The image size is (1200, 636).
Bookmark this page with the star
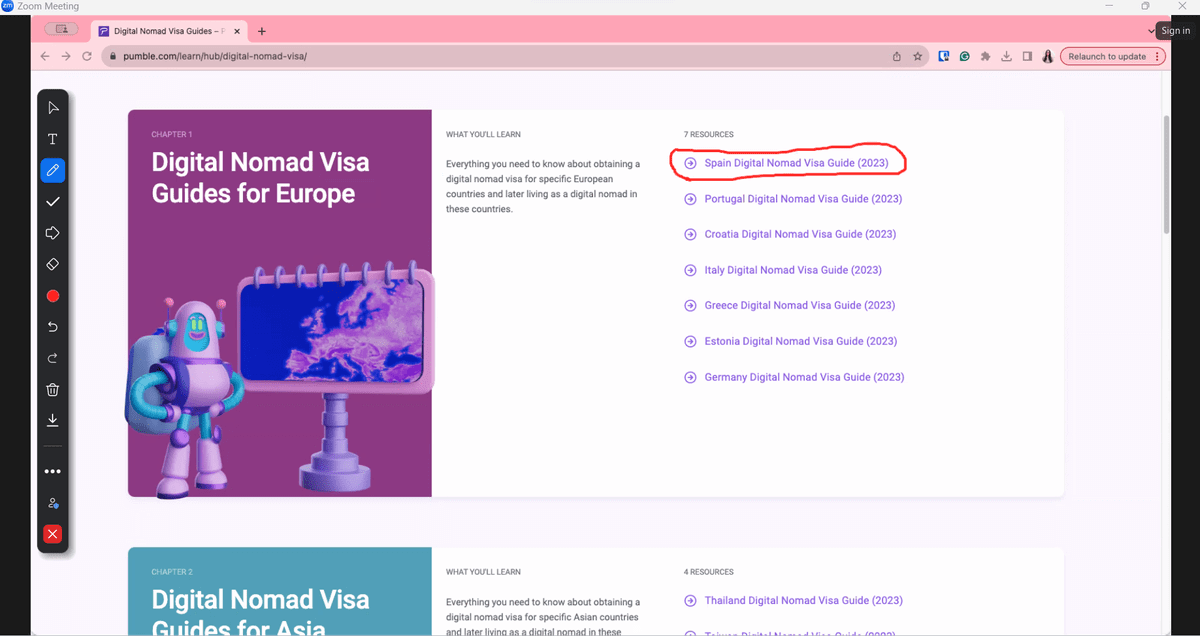pyautogui.click(x=917, y=56)
